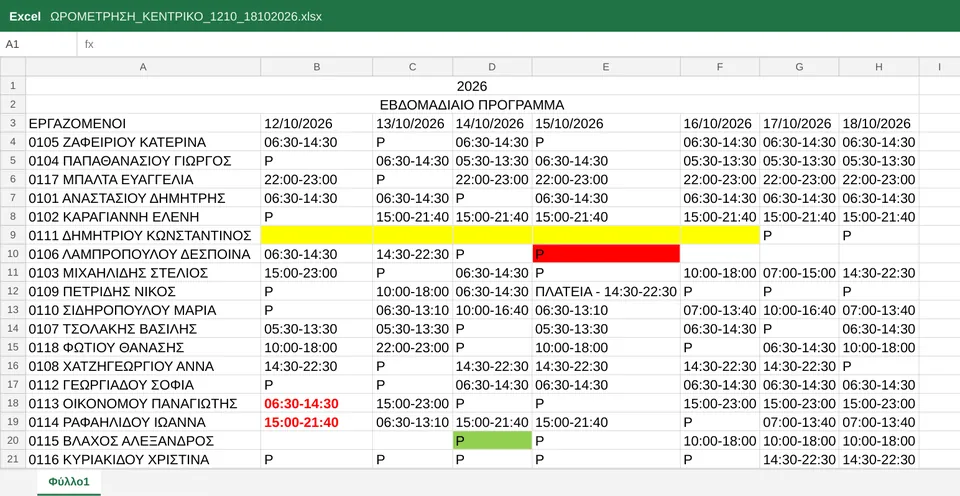Select the yellow cell in column B row 9
Screen dimensions: 960x496
tap(317, 235)
